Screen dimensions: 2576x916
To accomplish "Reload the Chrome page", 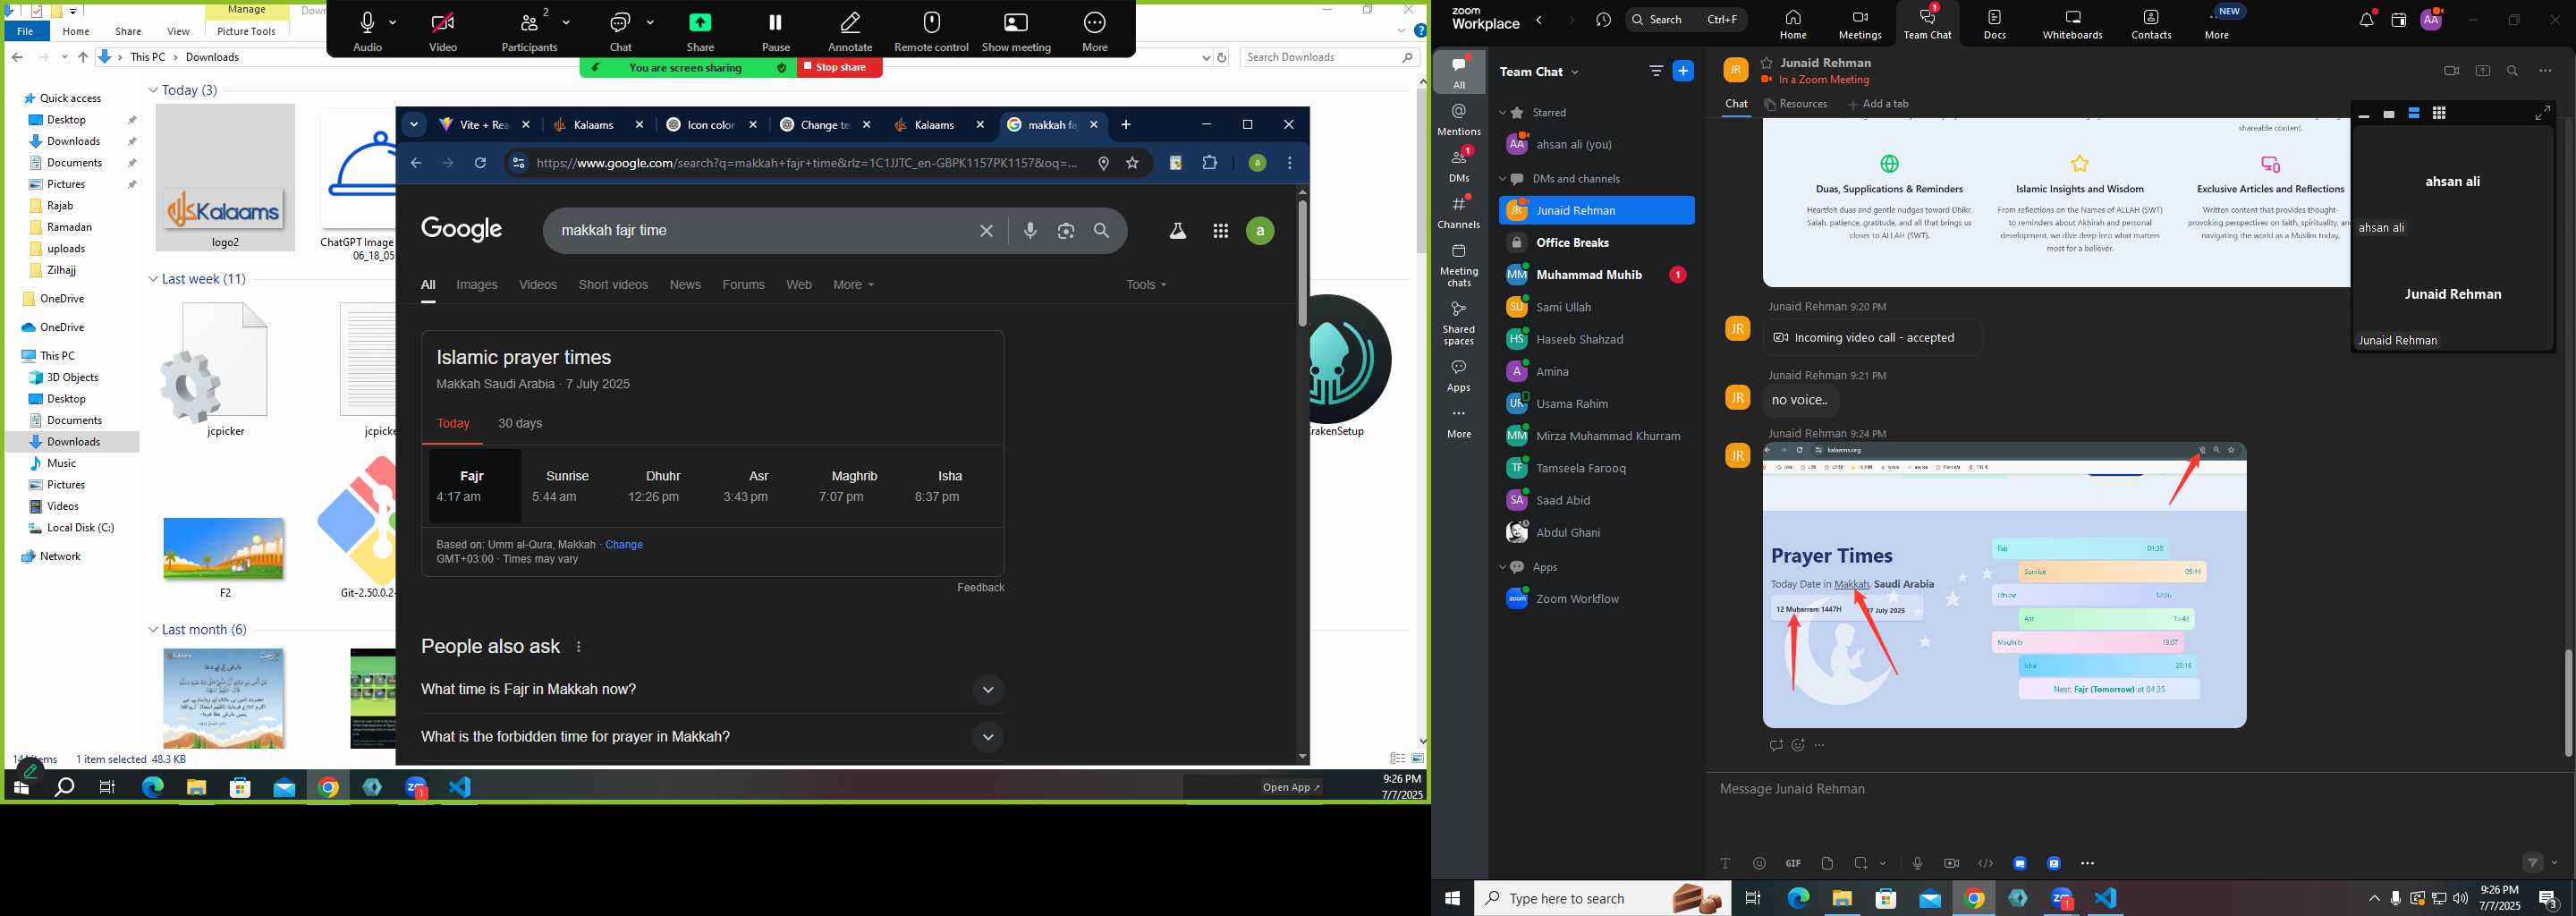I will click(480, 163).
